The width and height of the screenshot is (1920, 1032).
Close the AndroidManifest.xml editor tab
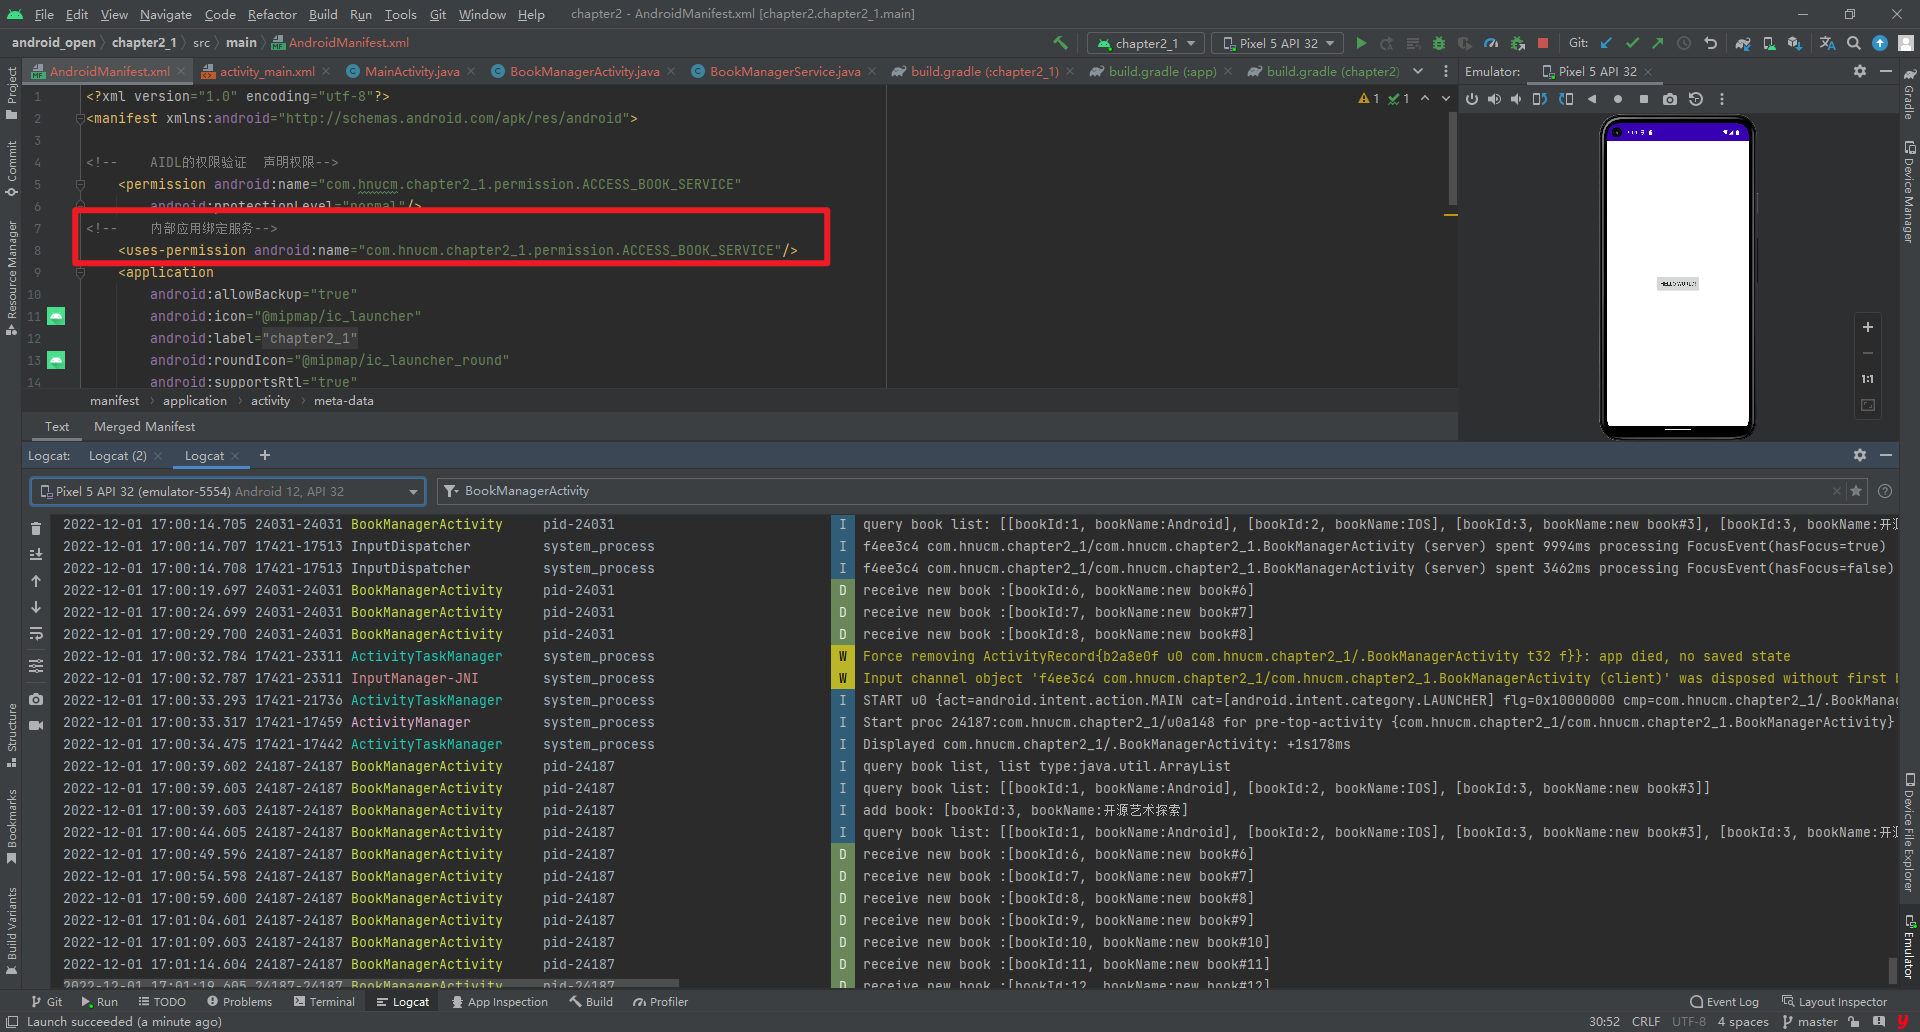[181, 71]
